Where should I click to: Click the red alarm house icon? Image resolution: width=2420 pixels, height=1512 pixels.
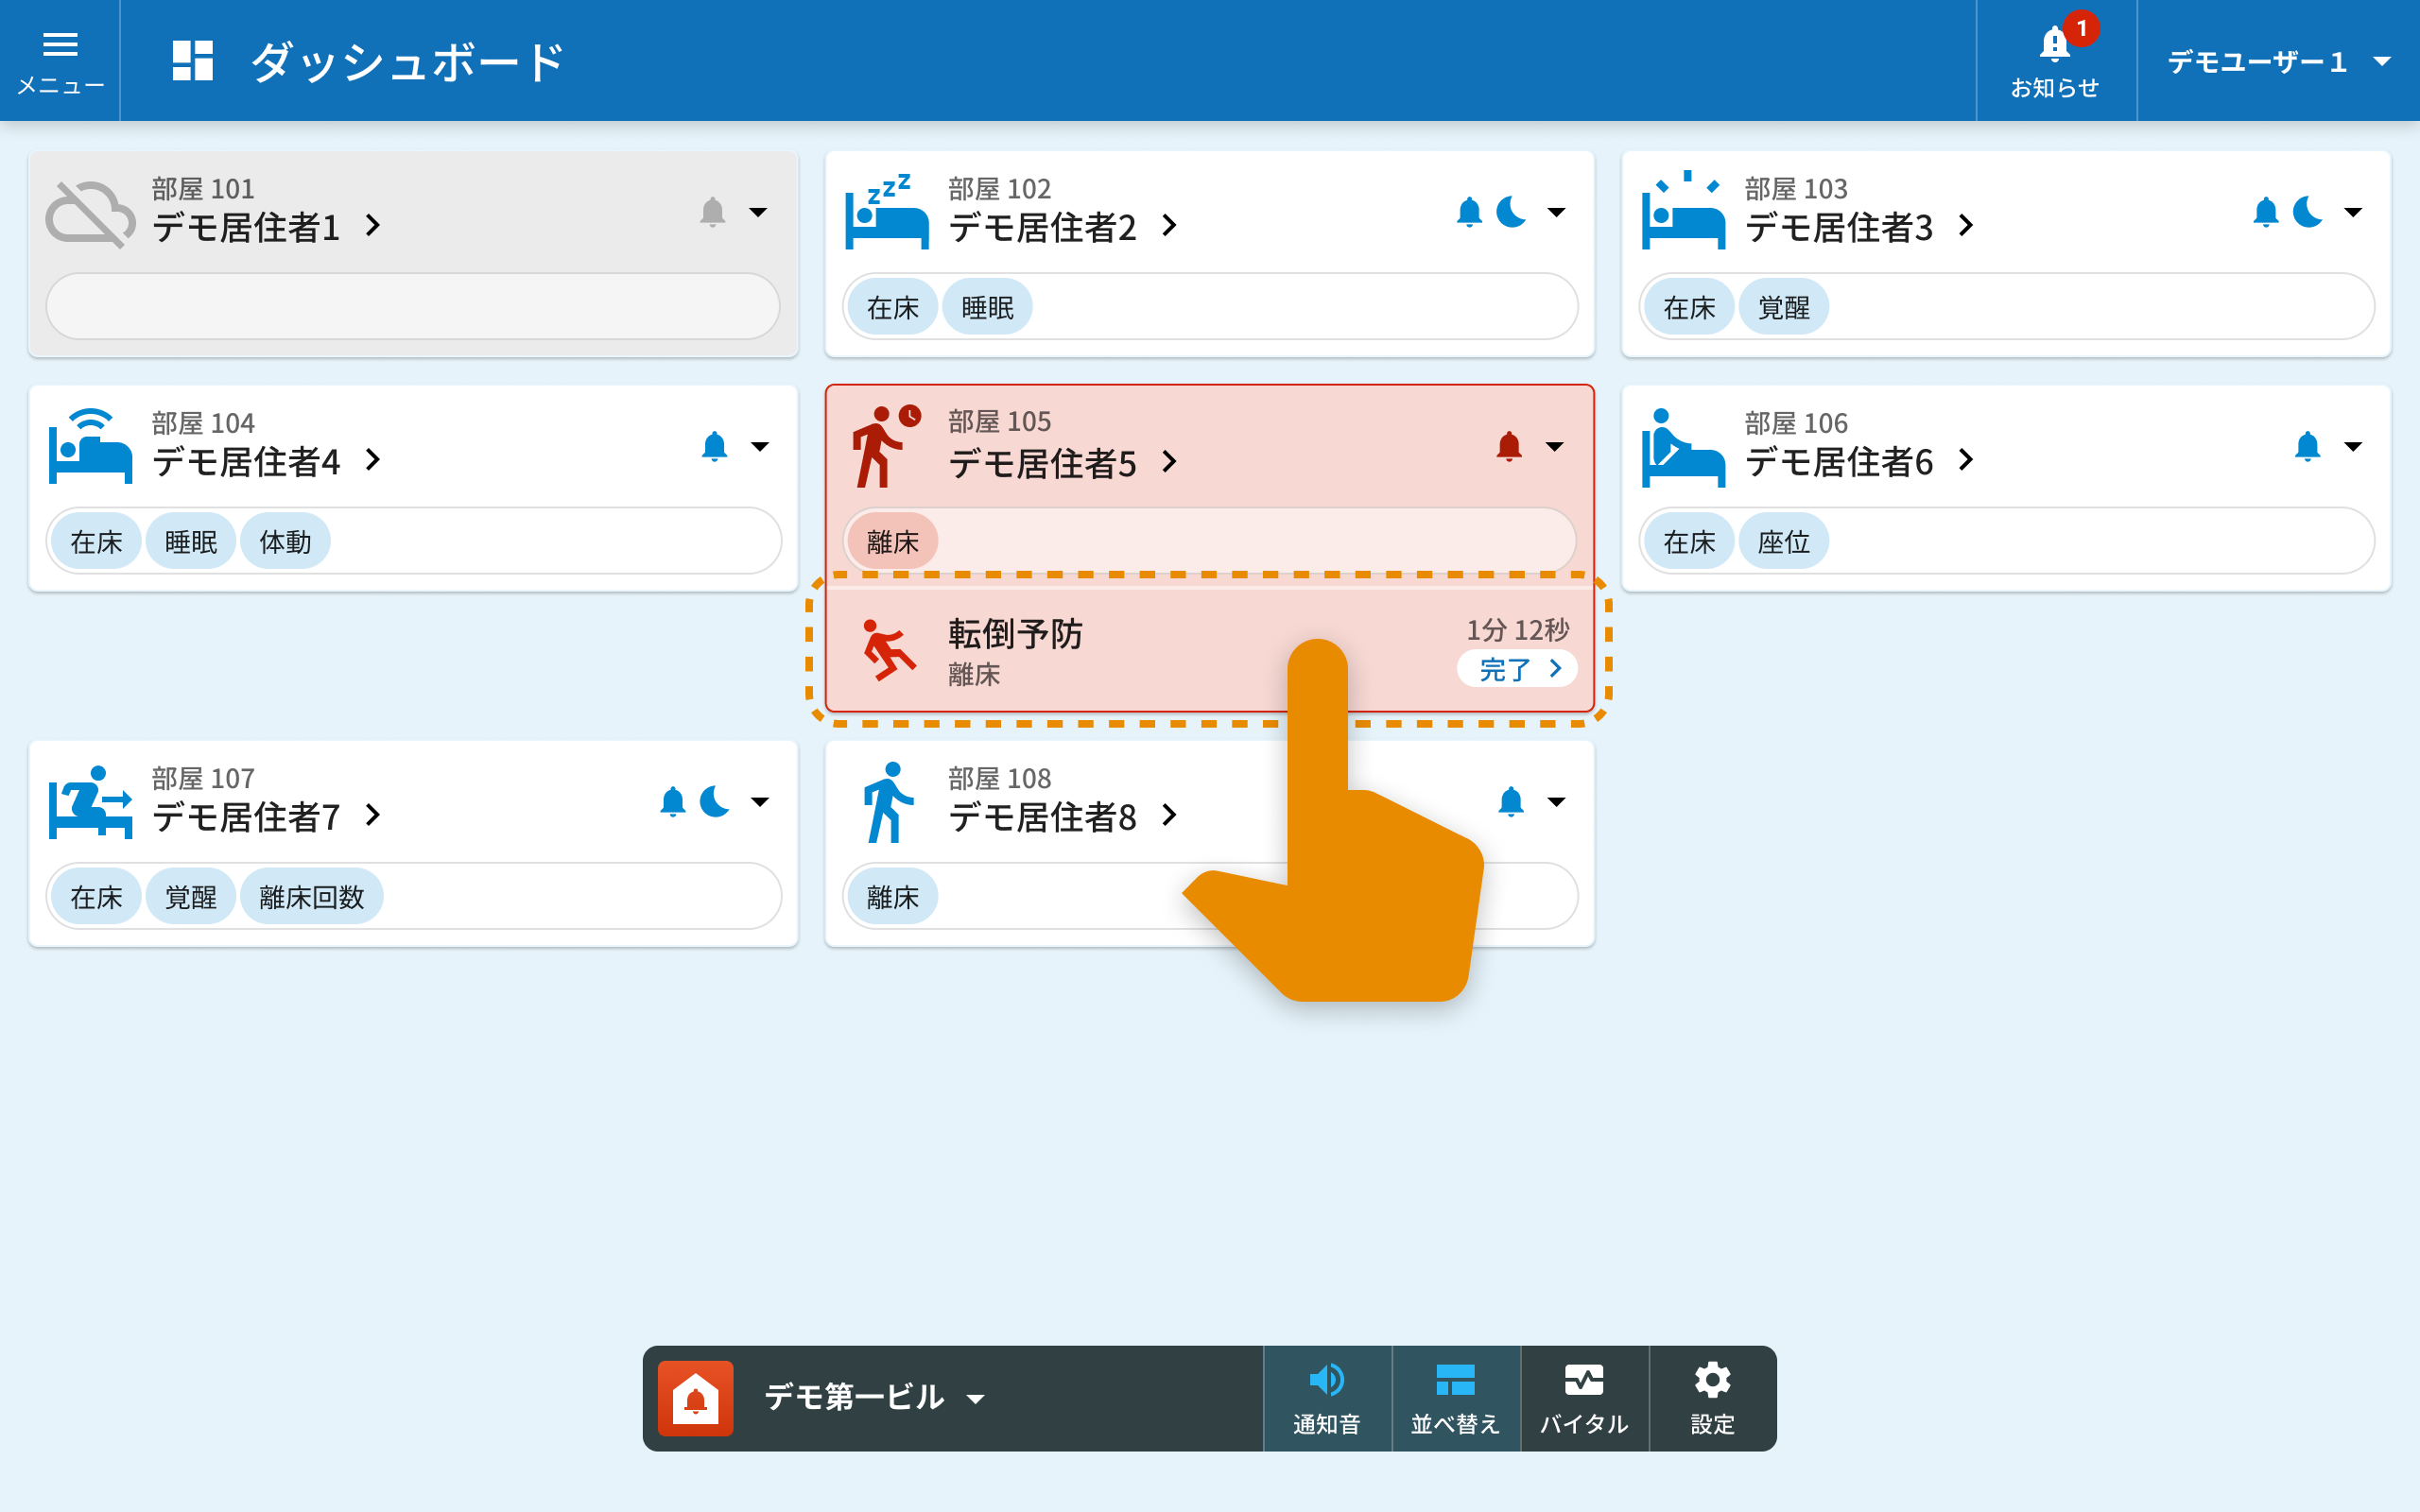(x=695, y=1397)
